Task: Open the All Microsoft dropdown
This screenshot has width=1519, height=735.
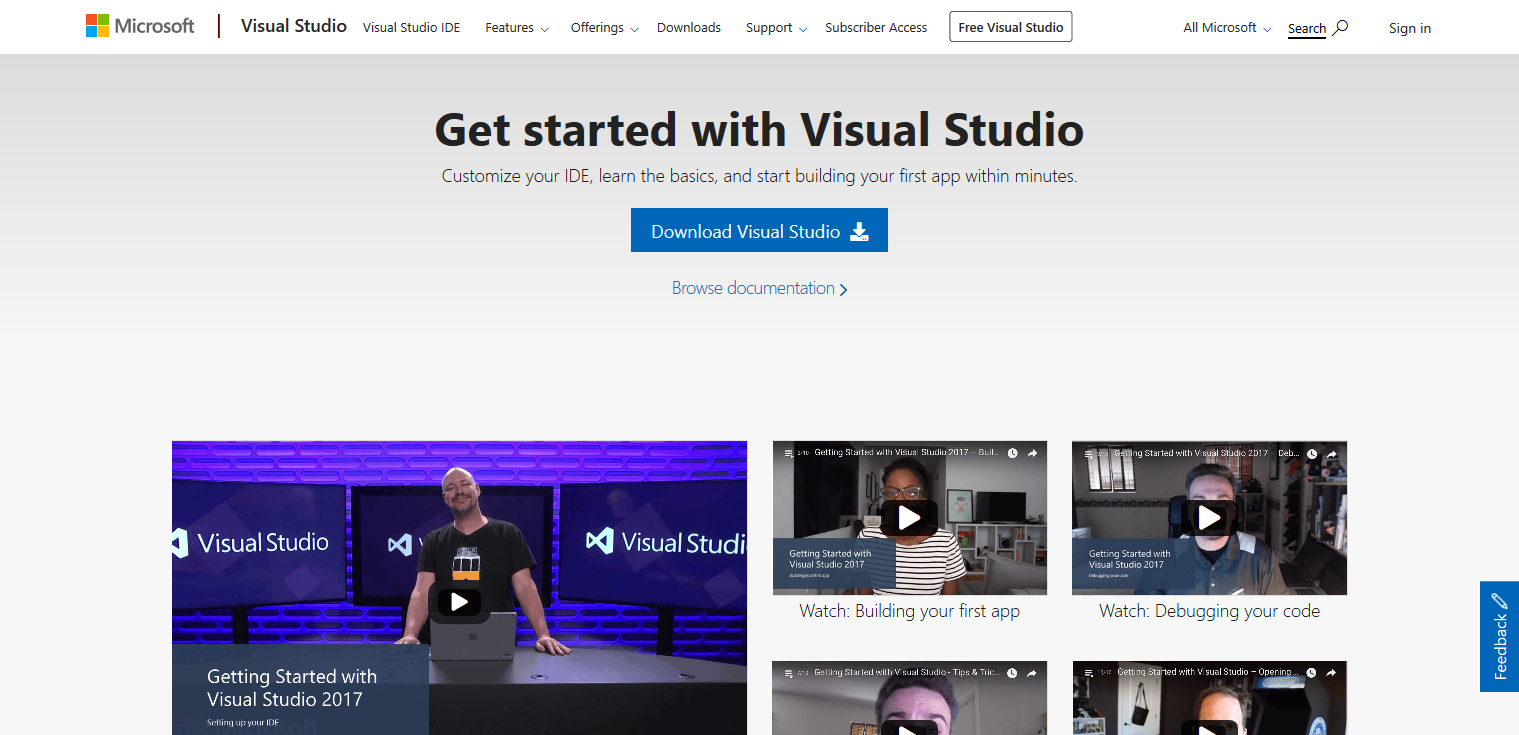Action: [1227, 28]
